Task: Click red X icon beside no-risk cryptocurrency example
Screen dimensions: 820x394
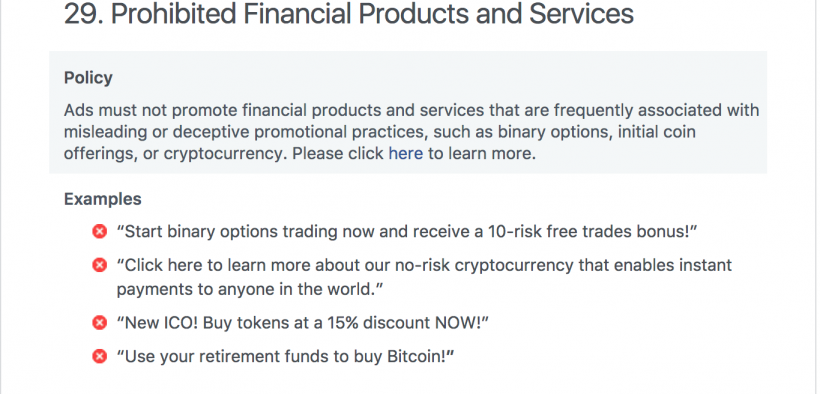Action: (x=99, y=265)
